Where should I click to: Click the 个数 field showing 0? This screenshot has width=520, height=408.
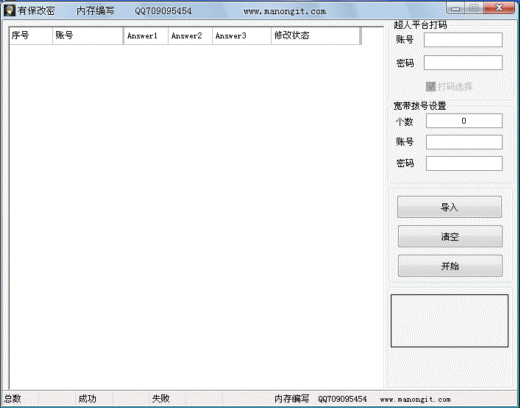(x=464, y=121)
